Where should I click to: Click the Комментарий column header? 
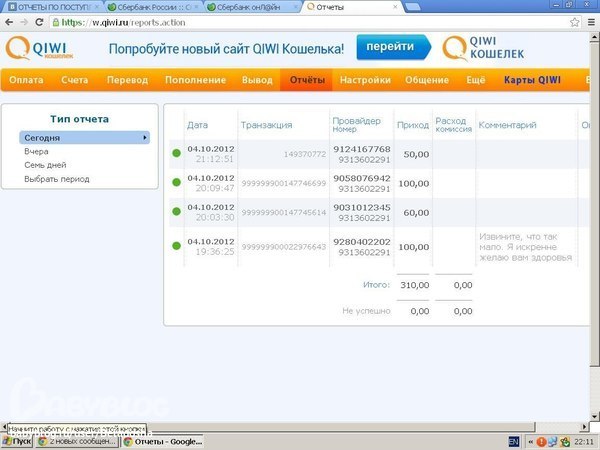click(507, 125)
